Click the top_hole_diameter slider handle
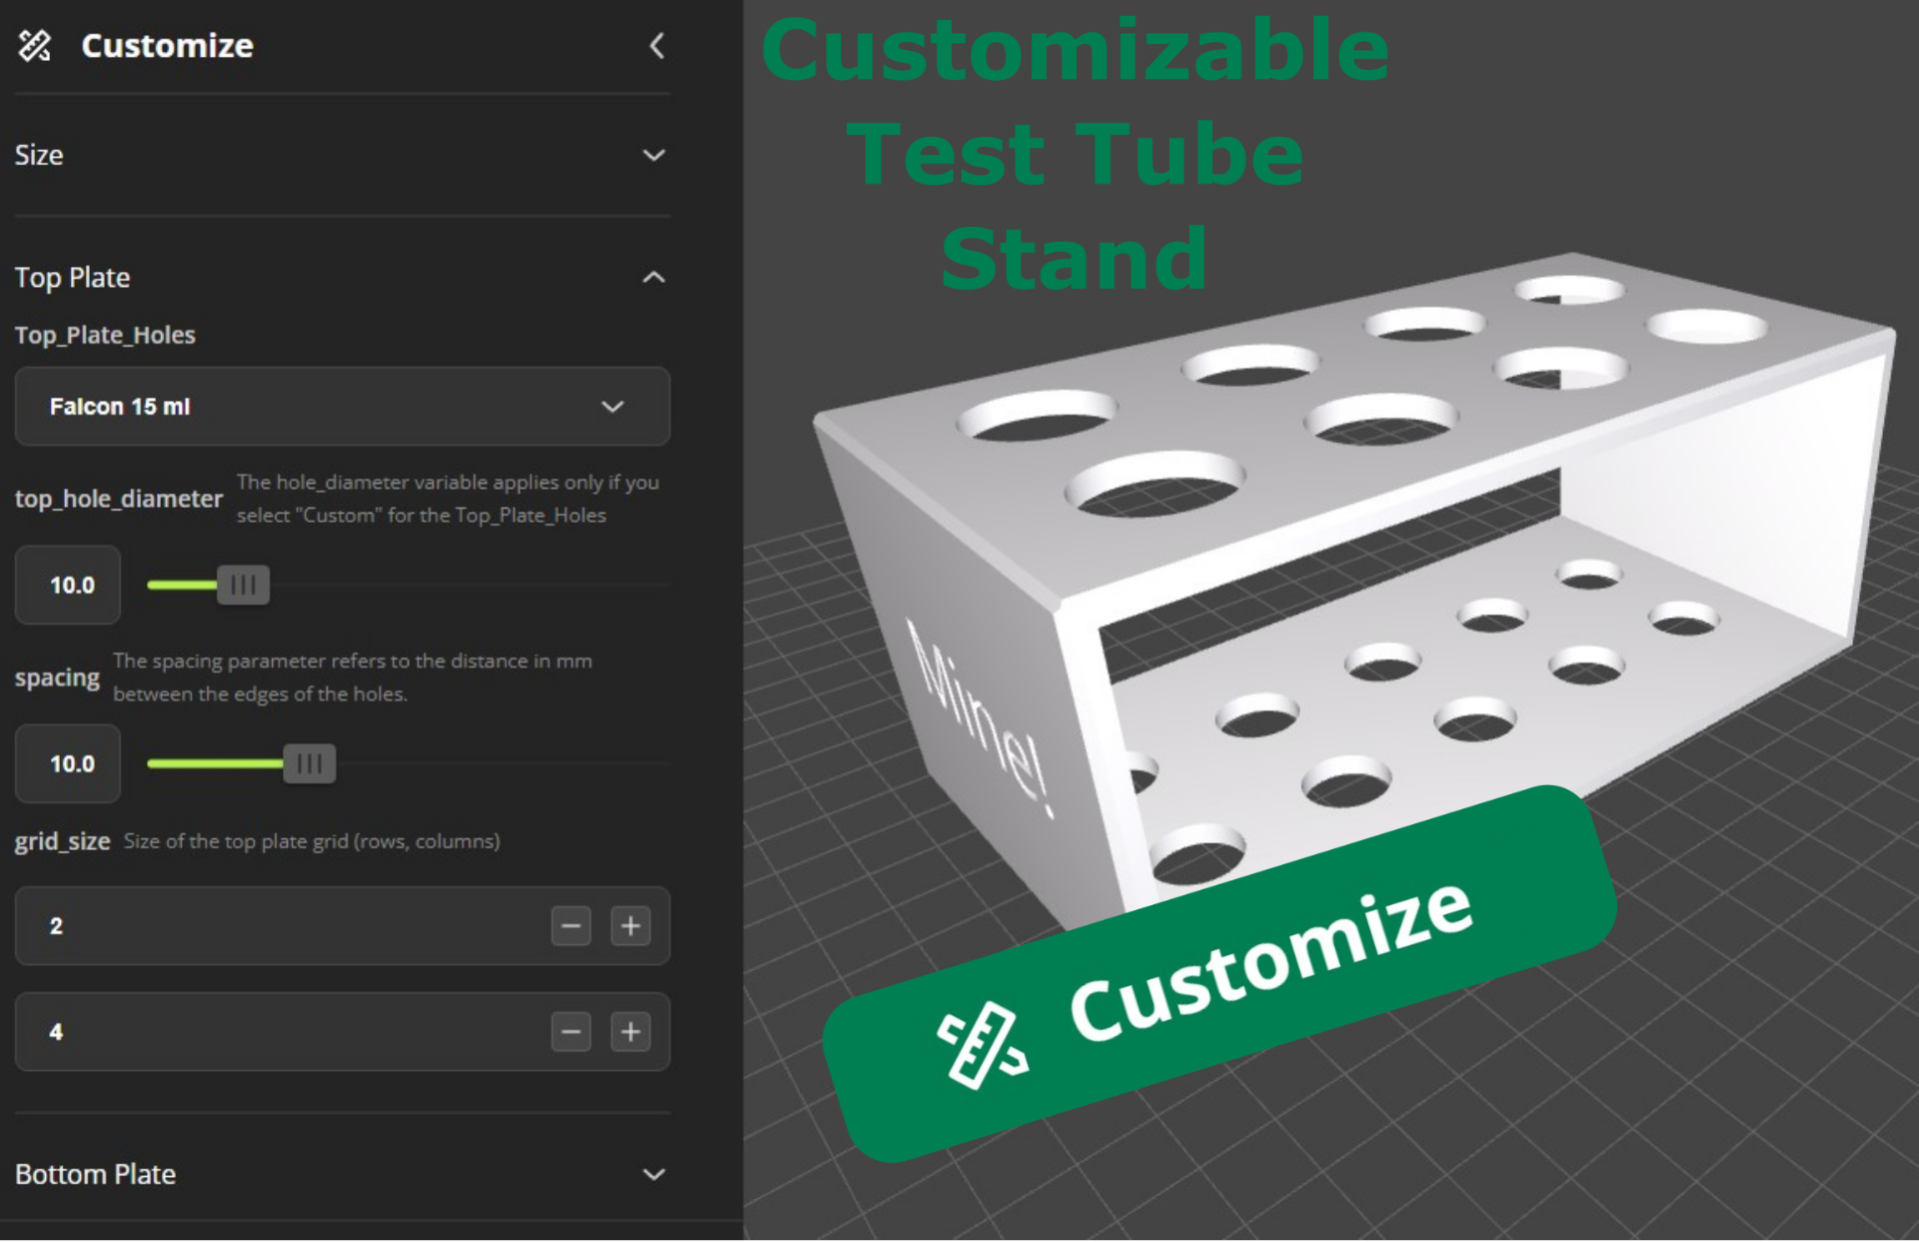Image resolution: width=1919 pixels, height=1242 pixels. coord(243,585)
